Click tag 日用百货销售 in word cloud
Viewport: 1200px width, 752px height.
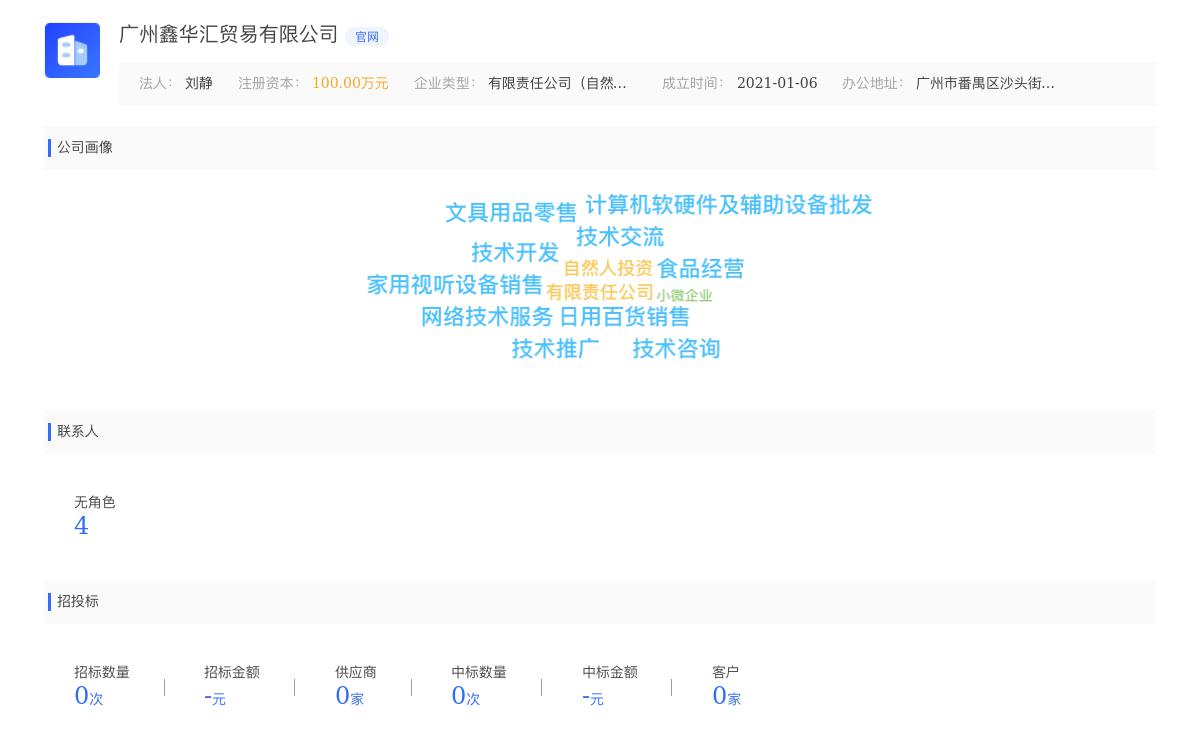[624, 317]
